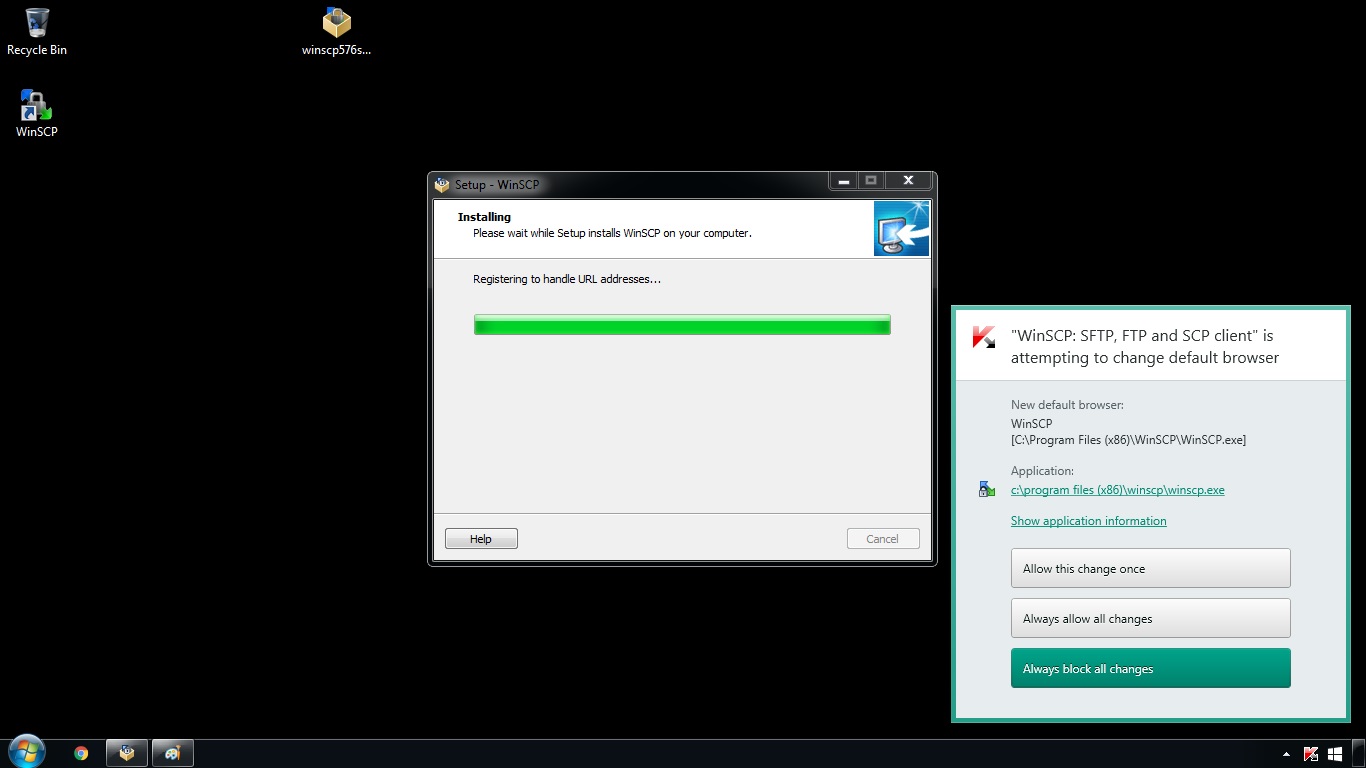Click Show application information link
The width and height of the screenshot is (1366, 768).
(x=1088, y=521)
